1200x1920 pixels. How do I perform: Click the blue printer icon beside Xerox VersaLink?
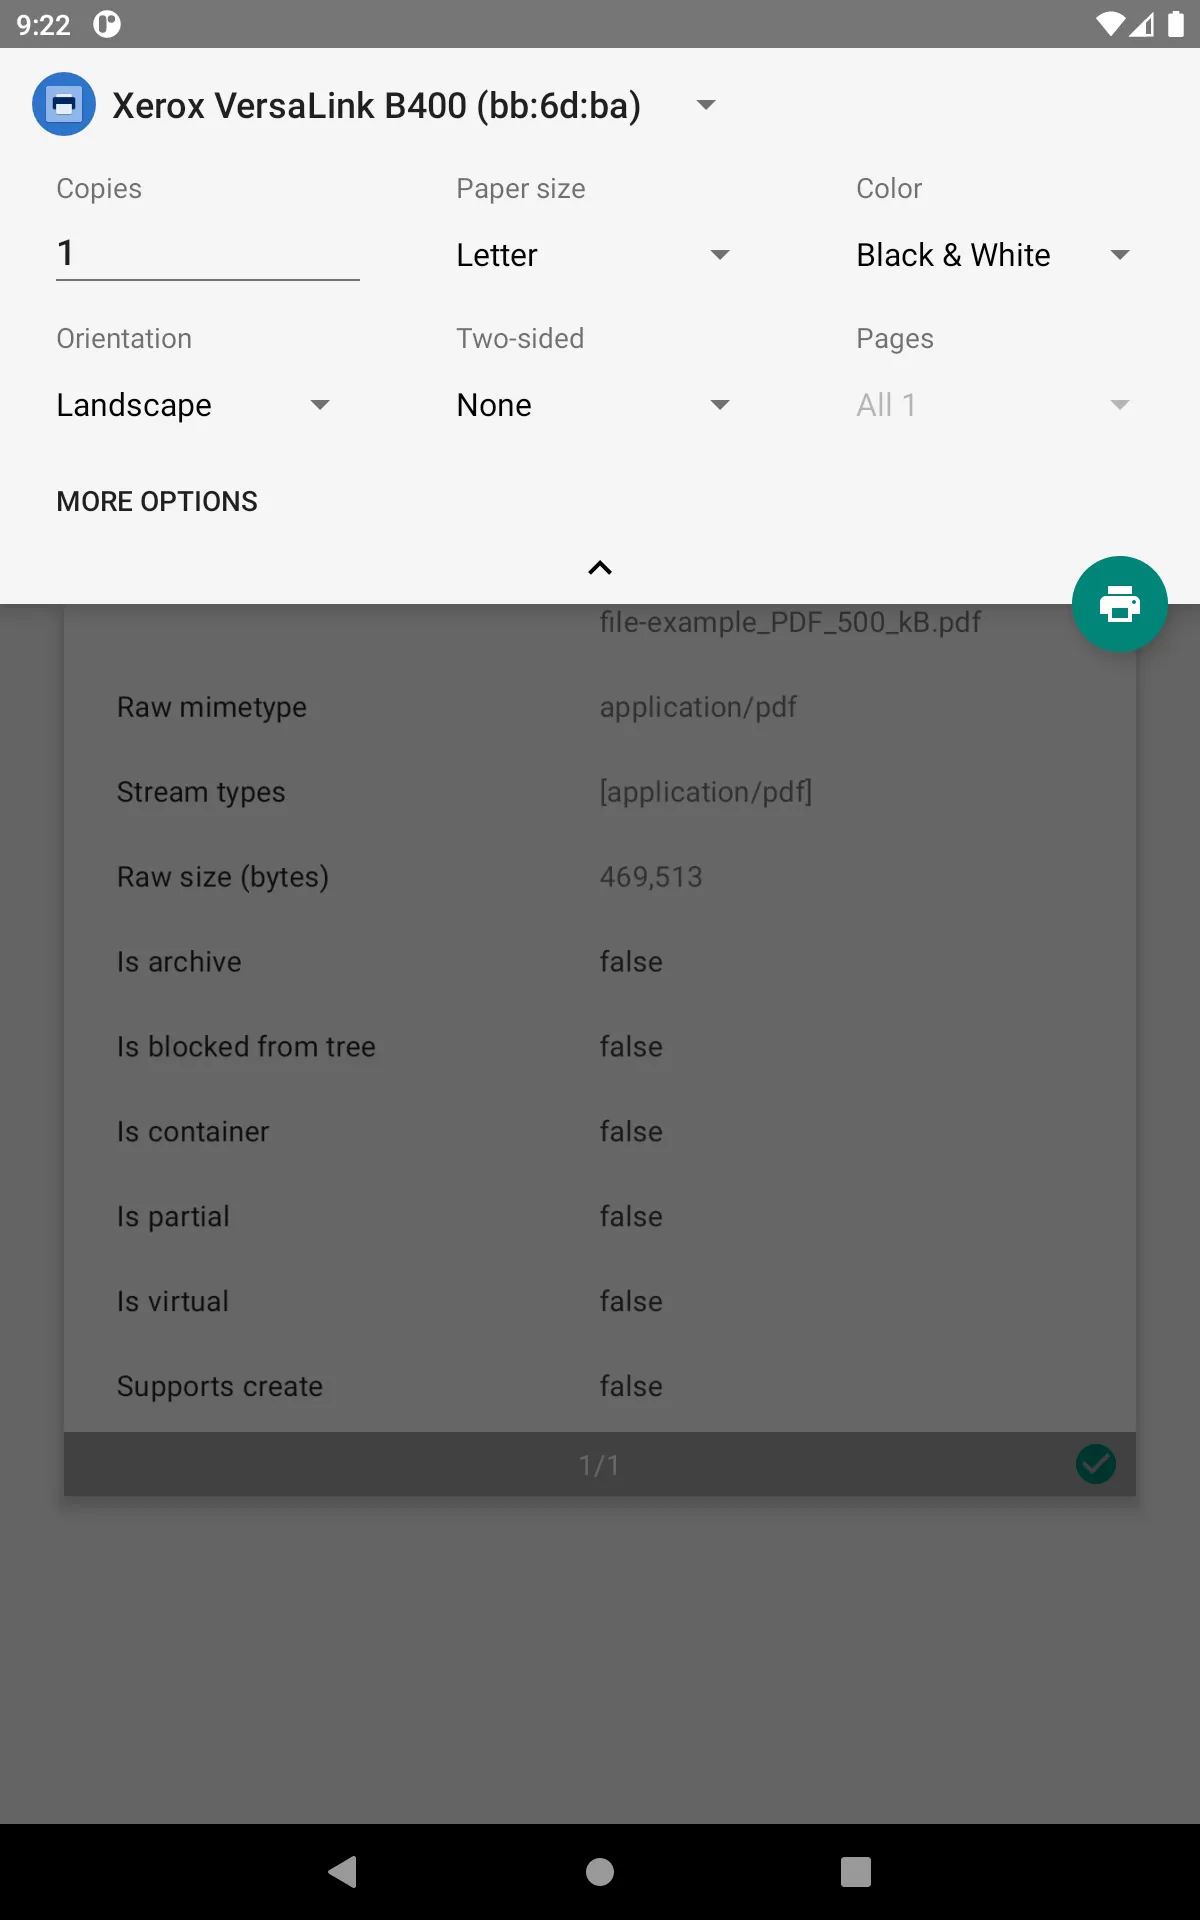64,104
